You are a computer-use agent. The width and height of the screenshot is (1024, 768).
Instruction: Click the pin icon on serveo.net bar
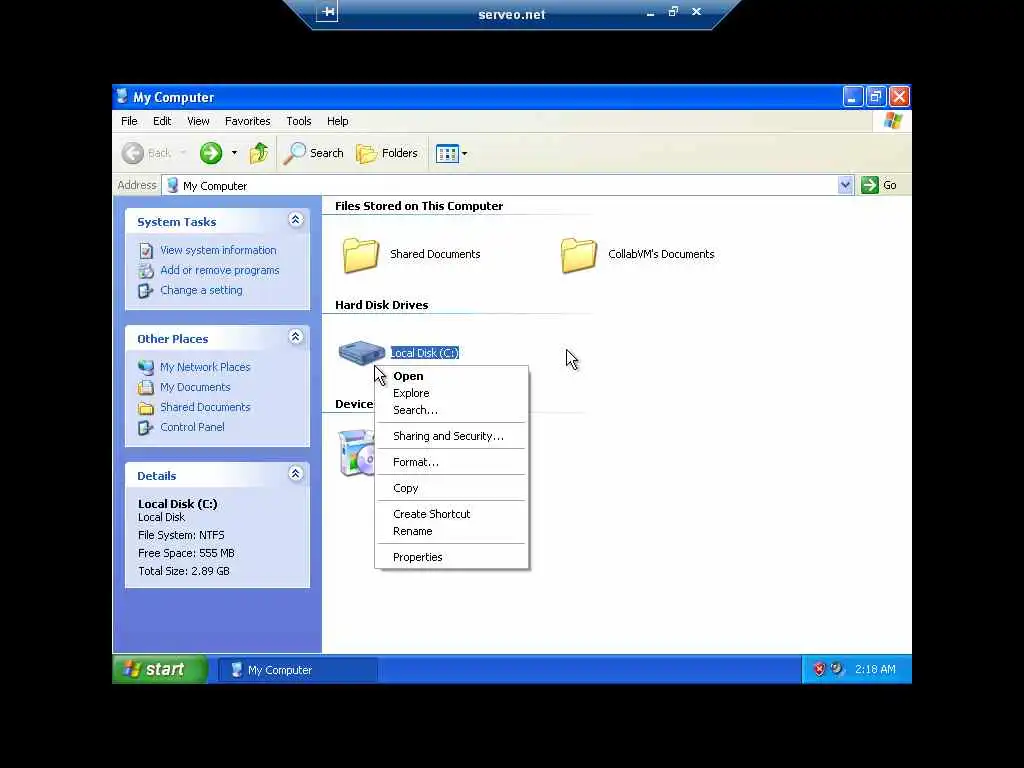(x=328, y=12)
